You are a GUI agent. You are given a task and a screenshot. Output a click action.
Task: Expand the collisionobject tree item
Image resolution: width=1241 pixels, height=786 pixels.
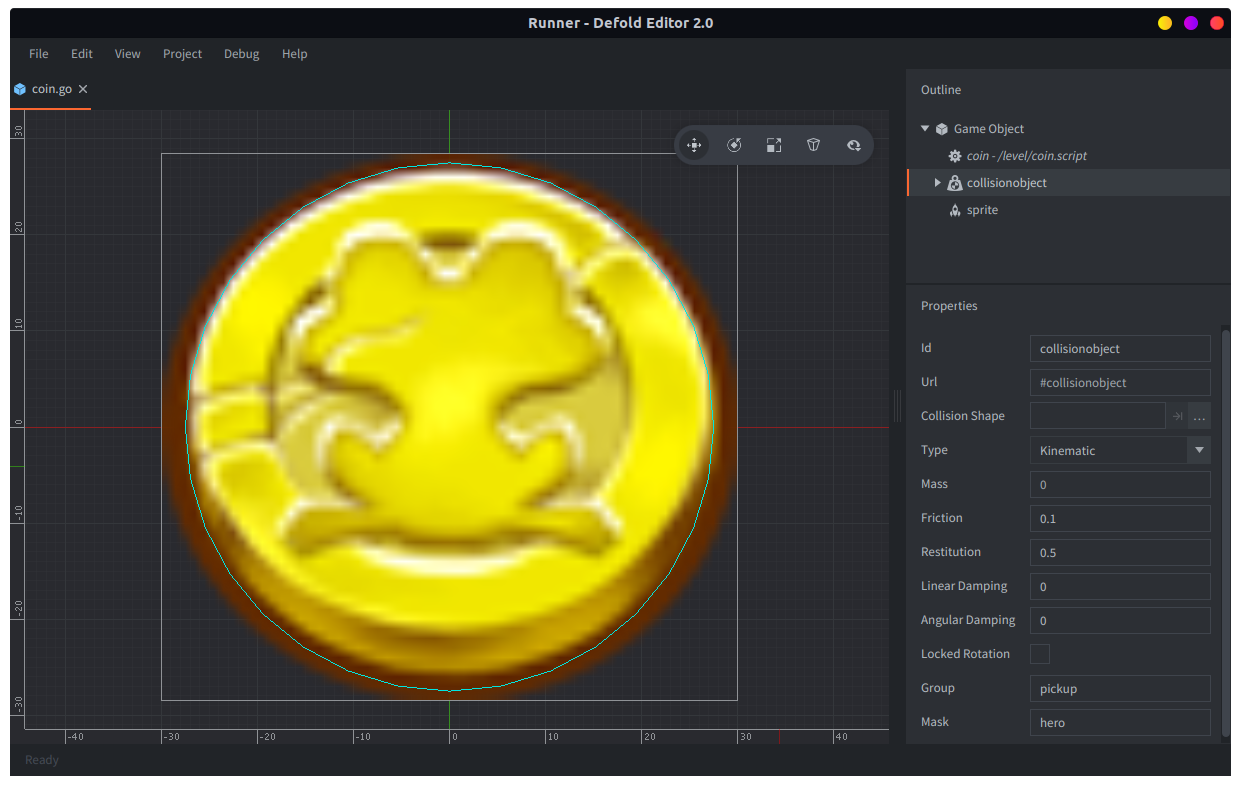(937, 182)
